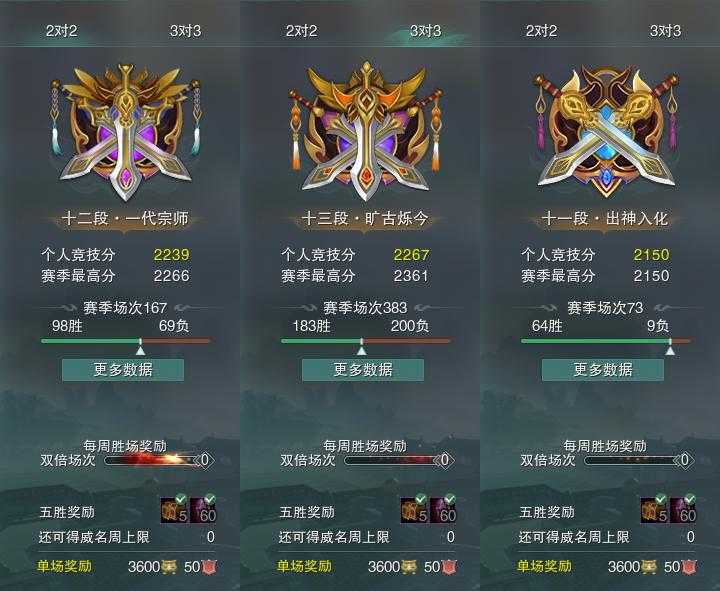This screenshot has width=720, height=591.
Task: Switch to 2对2 tab in first panel
Action: [x=62, y=31]
